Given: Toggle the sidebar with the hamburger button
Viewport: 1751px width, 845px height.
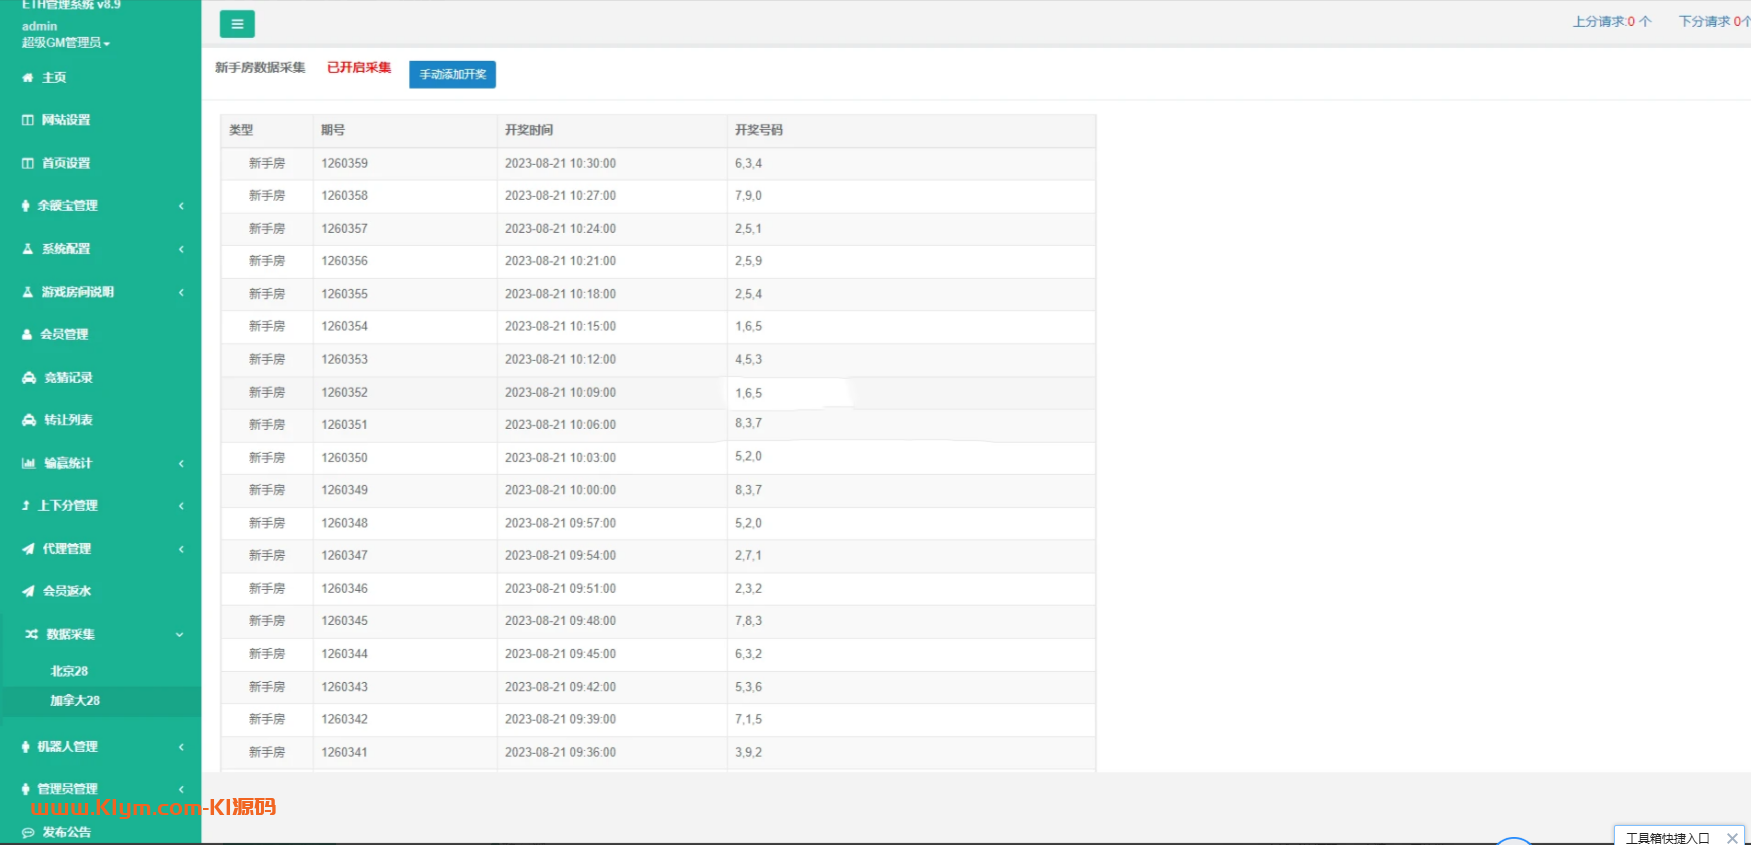Looking at the screenshot, I should click(237, 24).
